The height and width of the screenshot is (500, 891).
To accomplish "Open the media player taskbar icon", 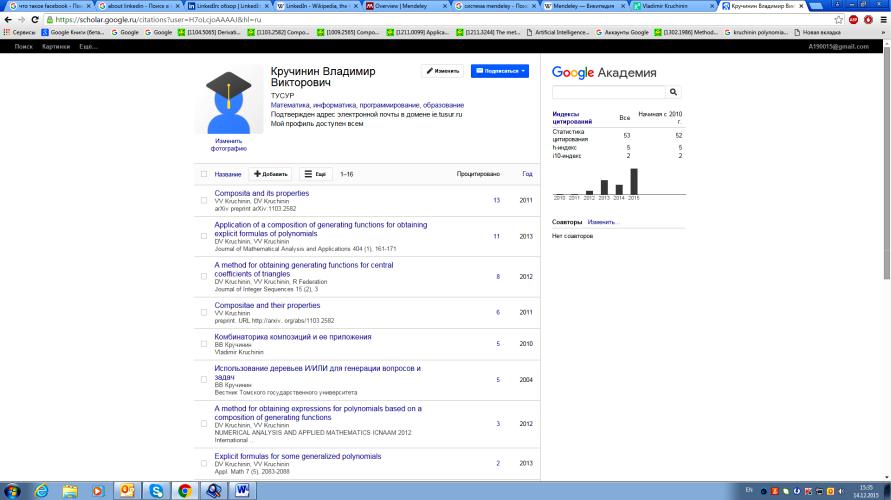I will (97, 490).
